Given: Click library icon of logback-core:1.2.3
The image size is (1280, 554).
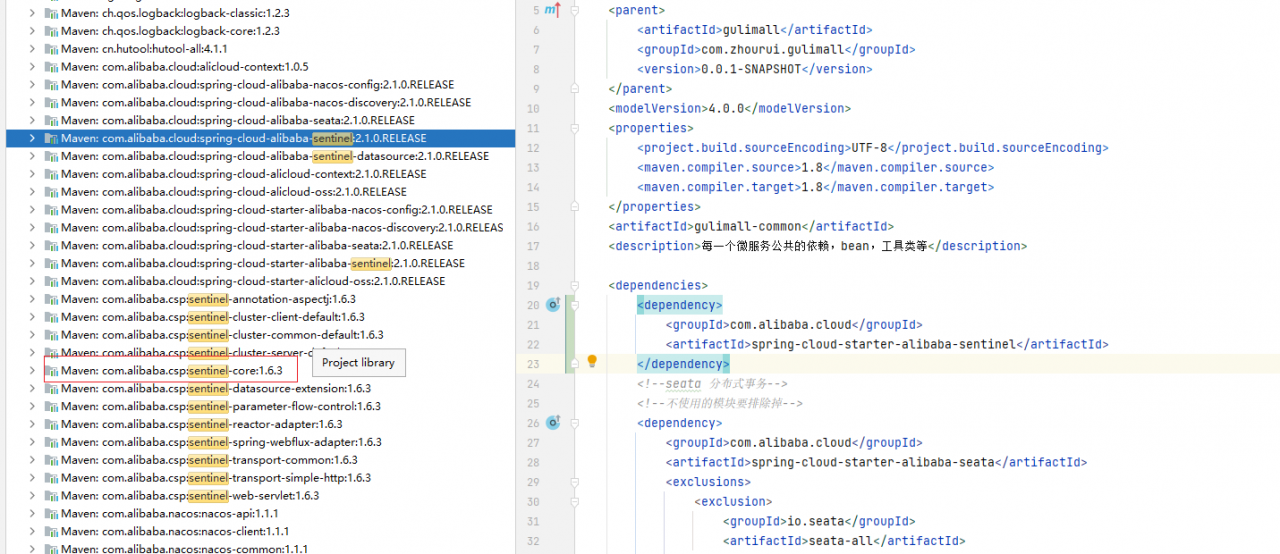Looking at the screenshot, I should click(x=51, y=31).
